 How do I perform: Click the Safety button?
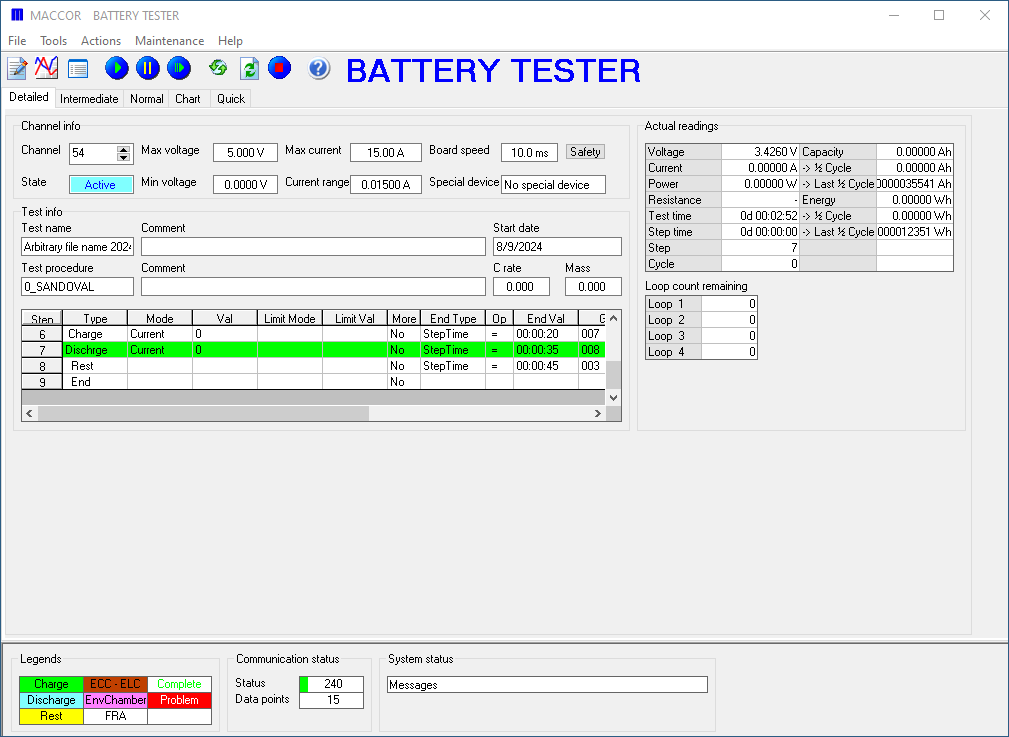click(x=585, y=152)
